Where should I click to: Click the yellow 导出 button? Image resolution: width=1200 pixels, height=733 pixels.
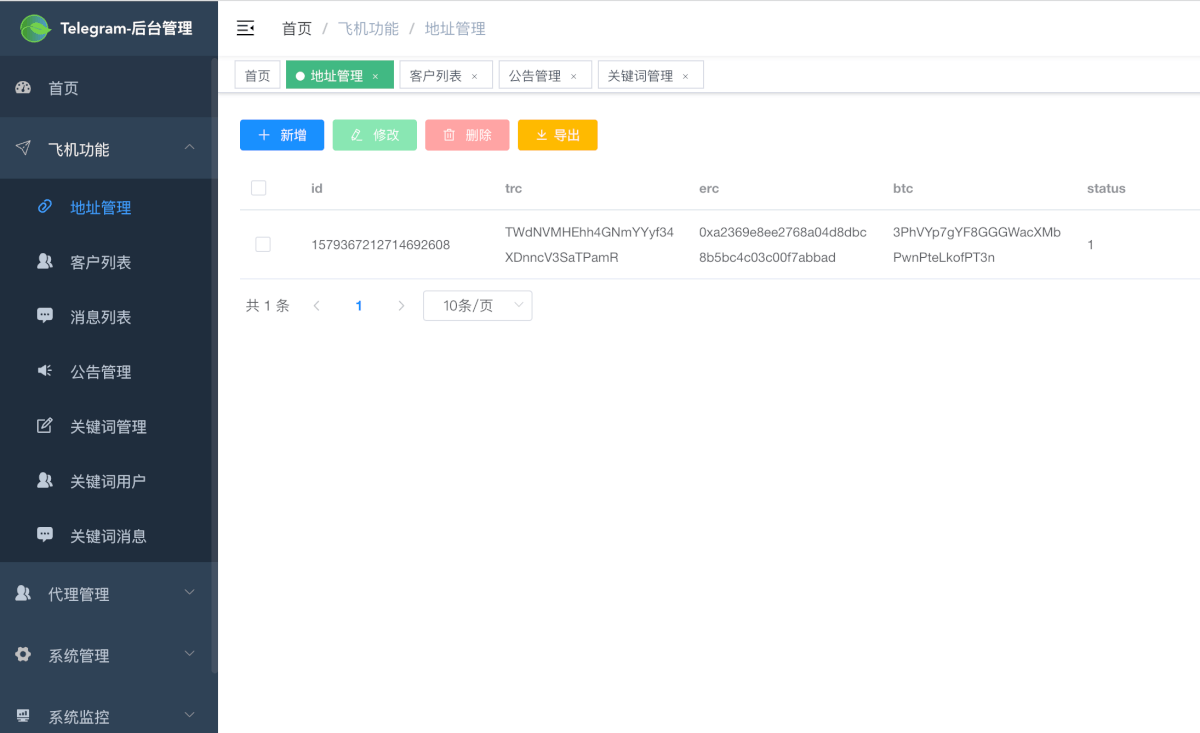pos(557,135)
